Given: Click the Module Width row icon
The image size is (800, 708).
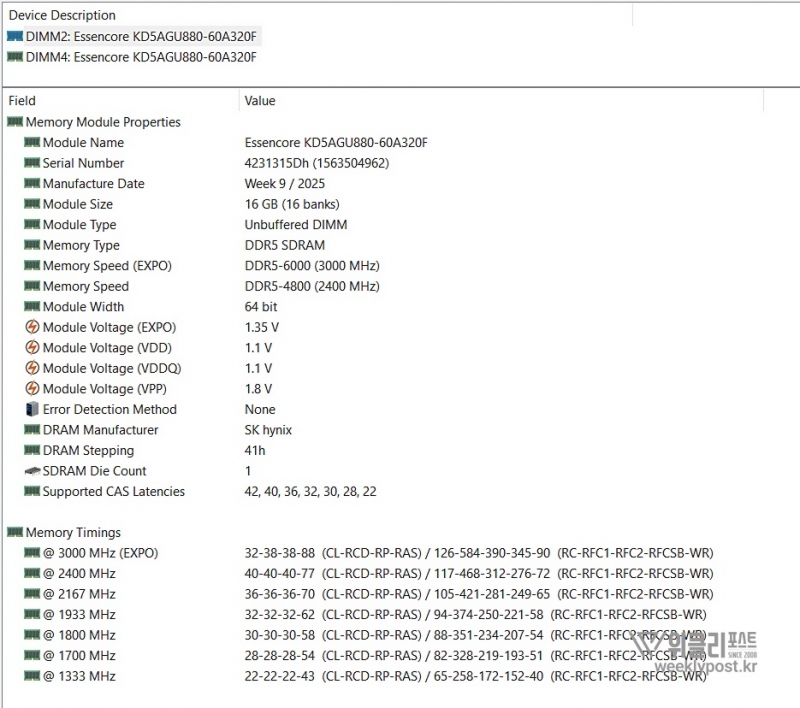Looking at the screenshot, I should (x=32, y=306).
